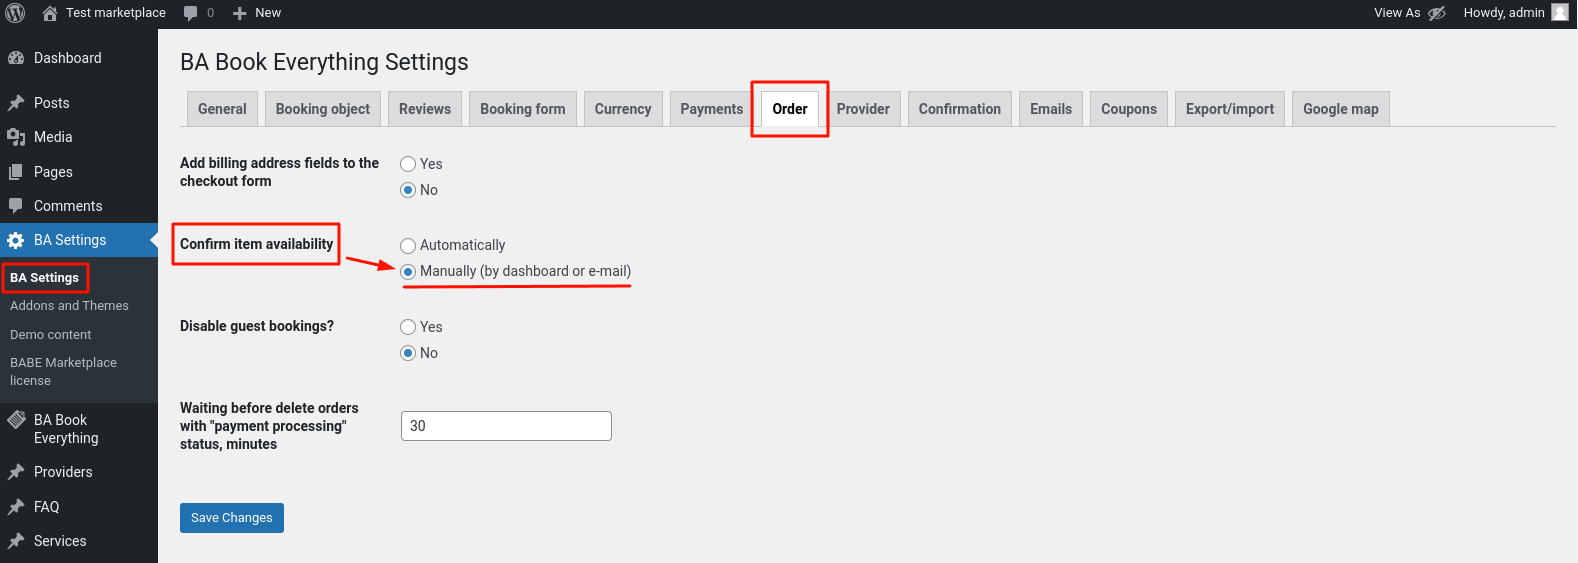Click the plus New icon
This screenshot has width=1578, height=563.
pyautogui.click(x=240, y=13)
